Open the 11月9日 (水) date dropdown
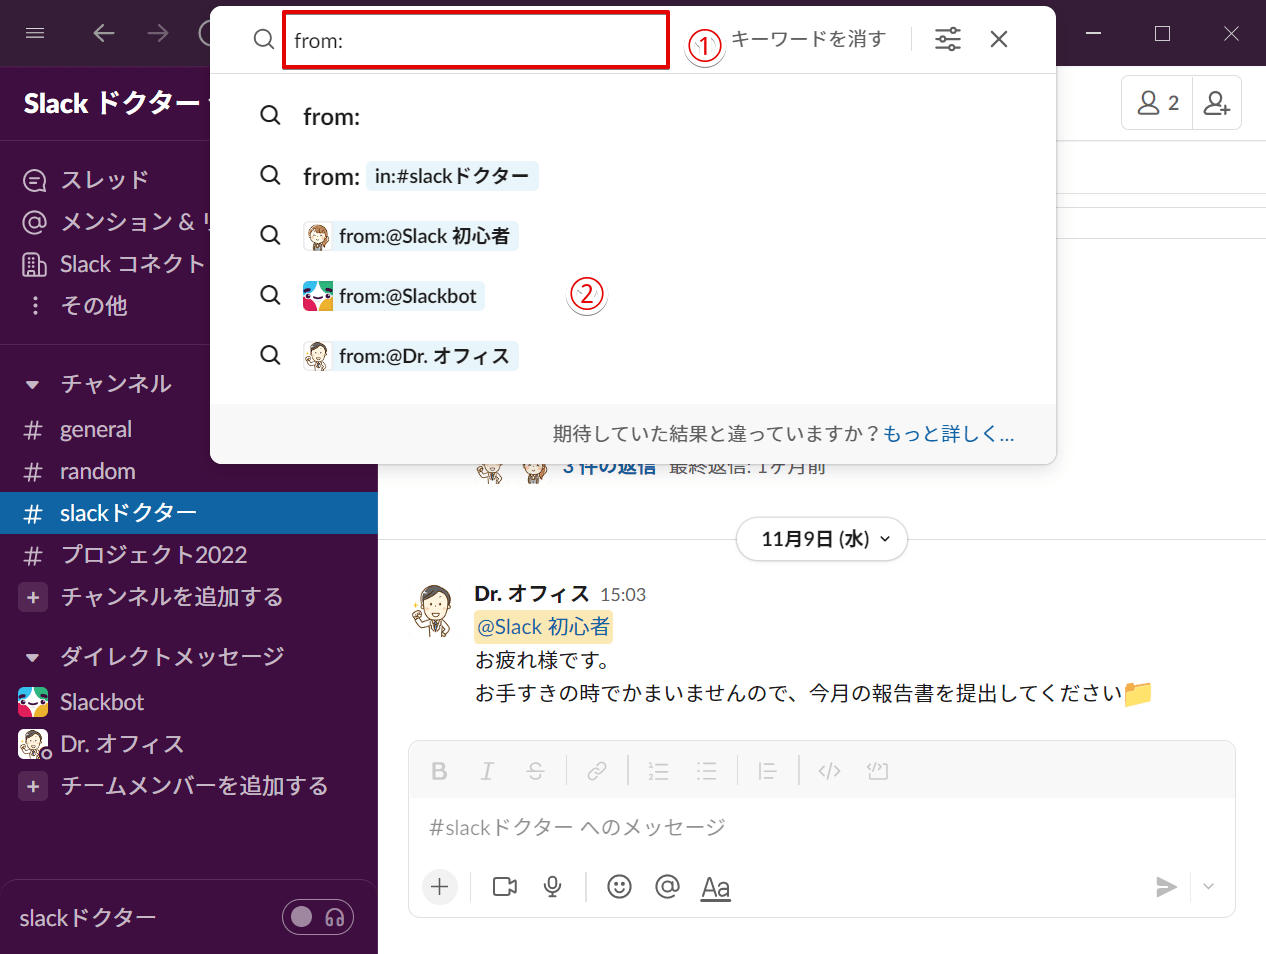 pos(822,539)
